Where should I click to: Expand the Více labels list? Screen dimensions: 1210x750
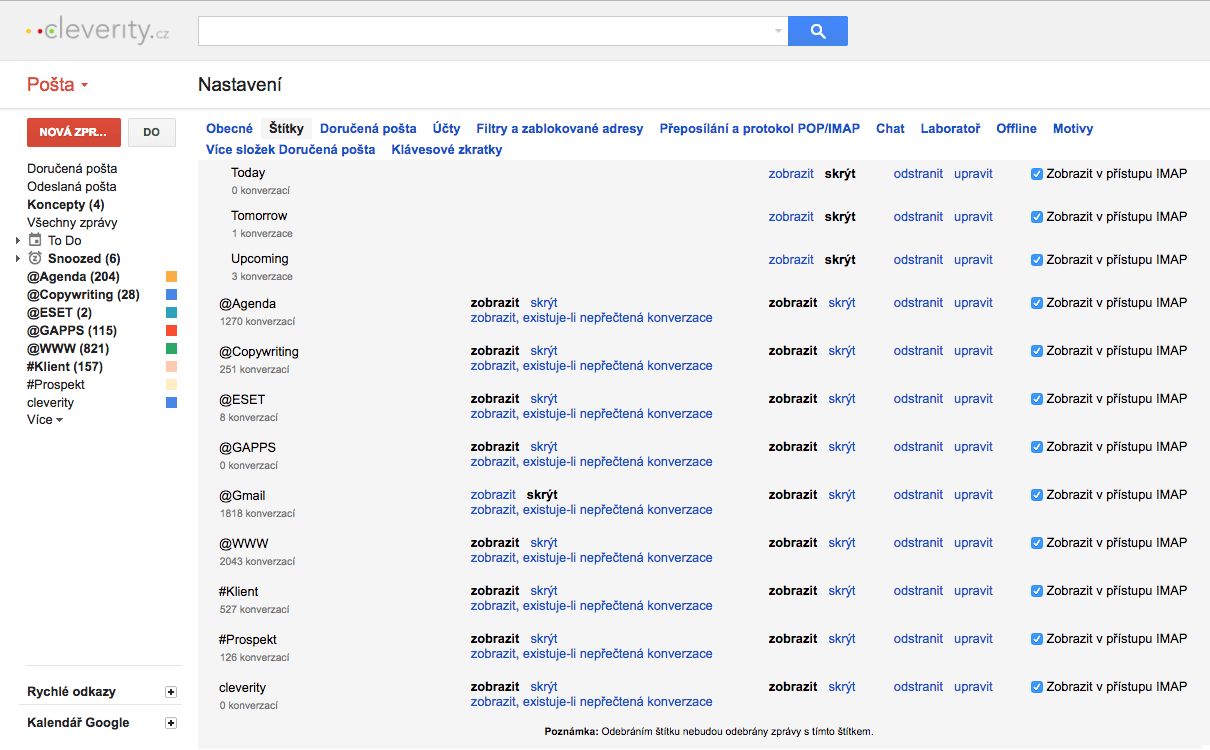pyautogui.click(x=44, y=420)
